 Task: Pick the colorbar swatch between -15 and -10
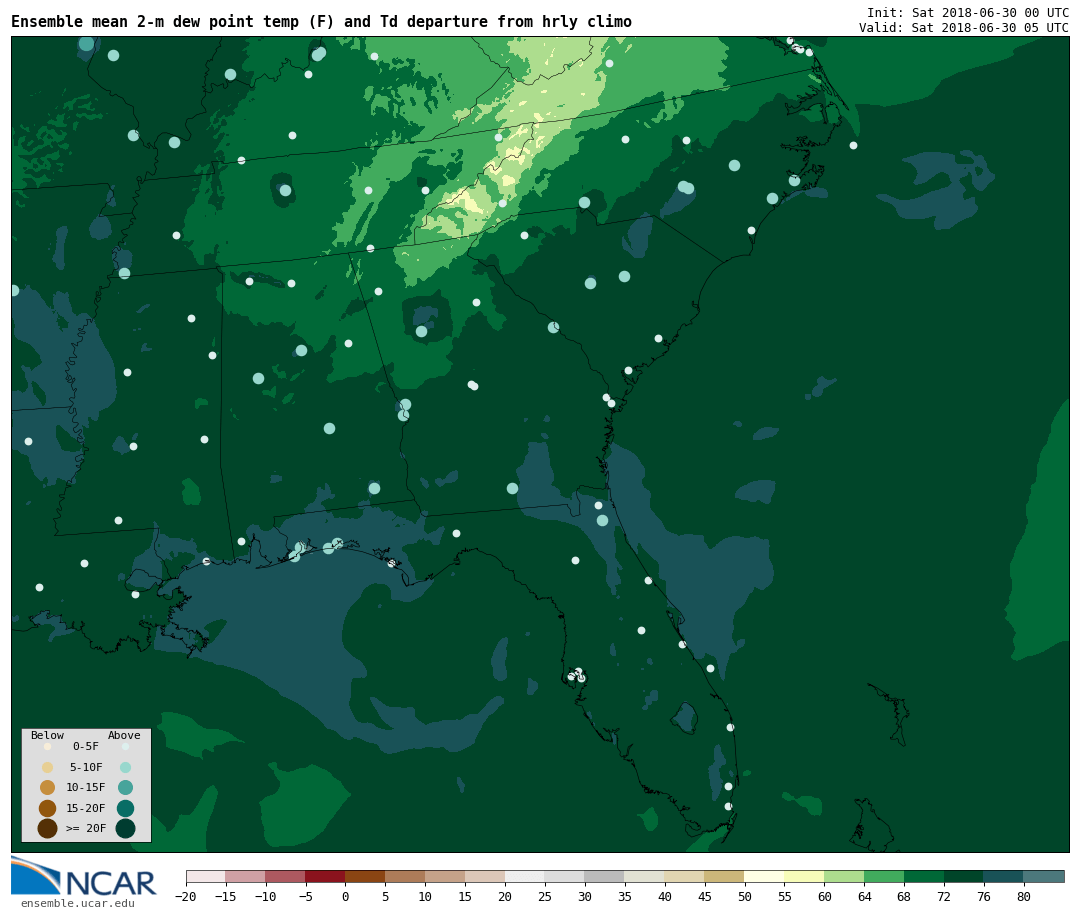[x=246, y=876]
